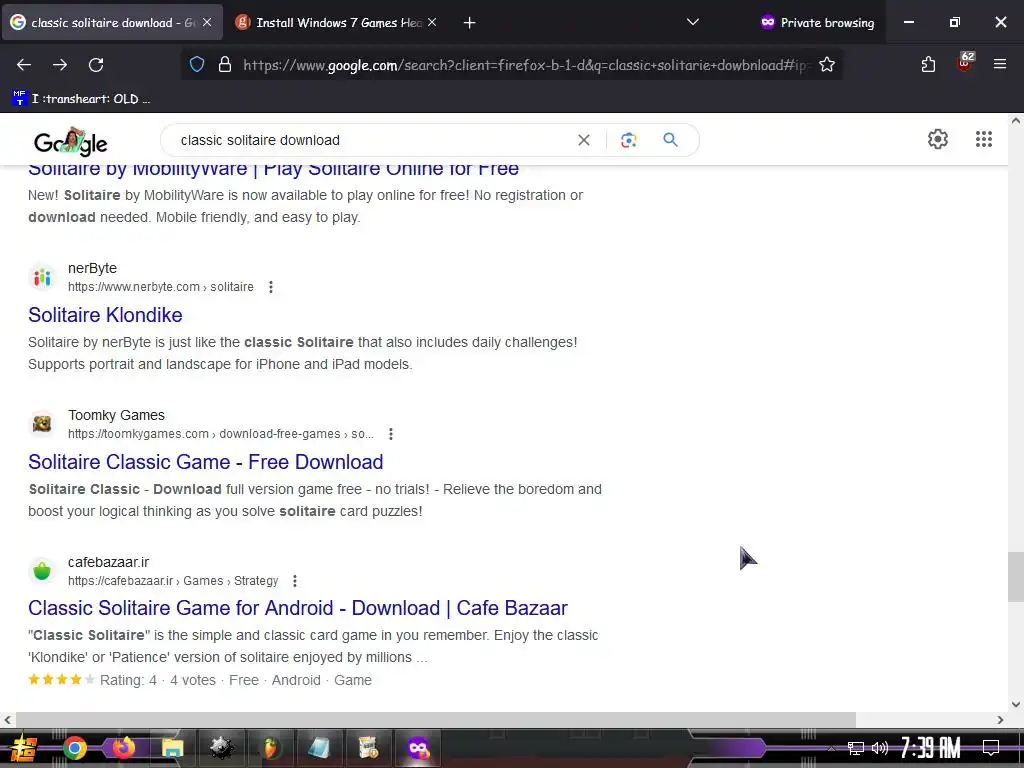List all tabs dropdown arrow
The height and width of the screenshot is (768, 1024).
tap(693, 22)
